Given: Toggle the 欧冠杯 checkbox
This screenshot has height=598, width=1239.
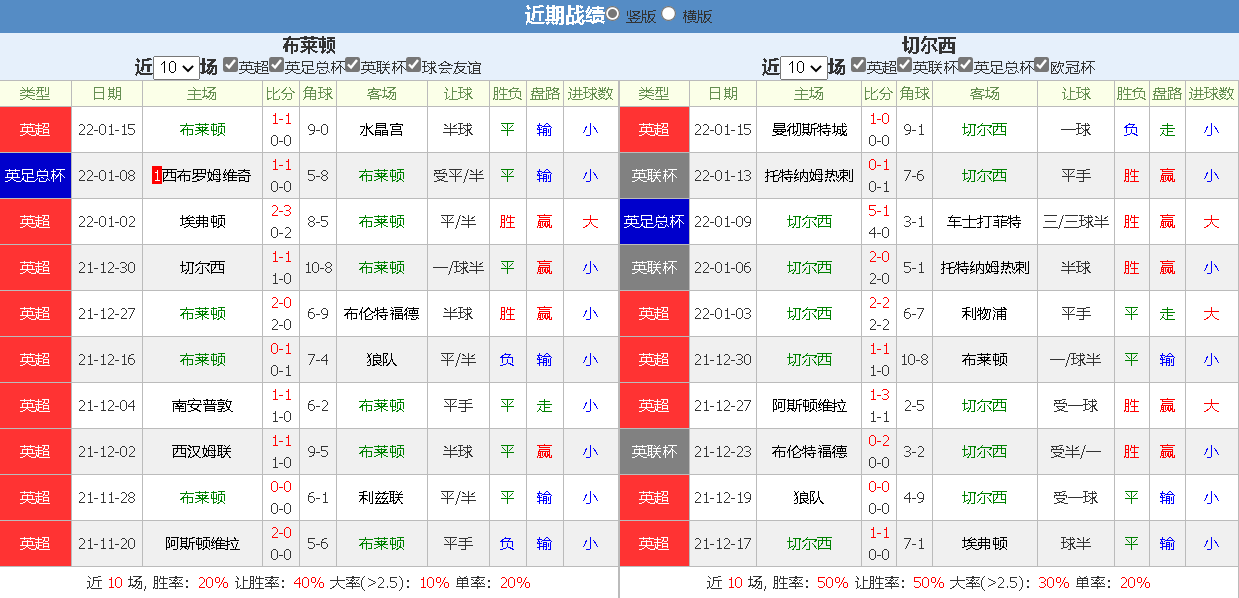Looking at the screenshot, I should point(1042,65).
